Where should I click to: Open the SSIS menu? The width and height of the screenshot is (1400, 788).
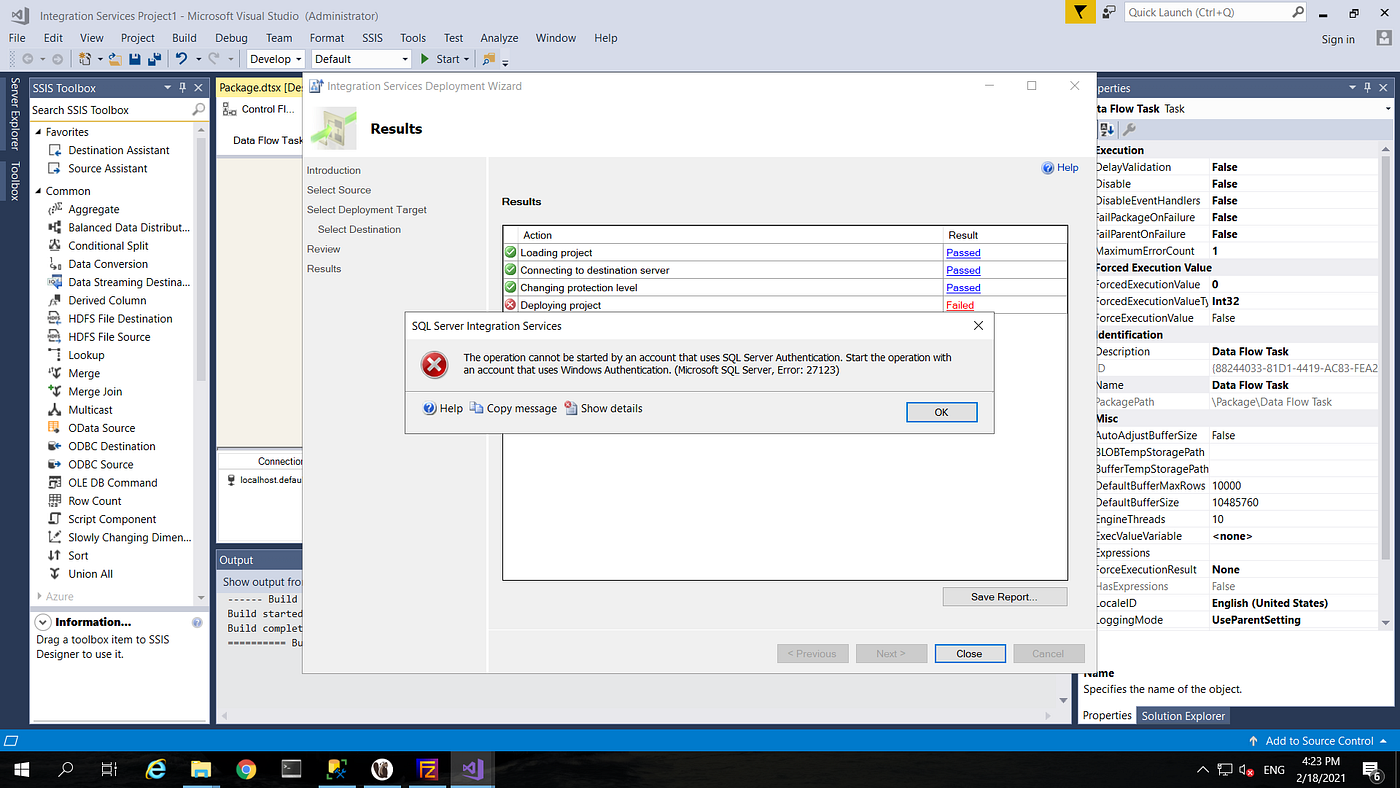point(372,38)
